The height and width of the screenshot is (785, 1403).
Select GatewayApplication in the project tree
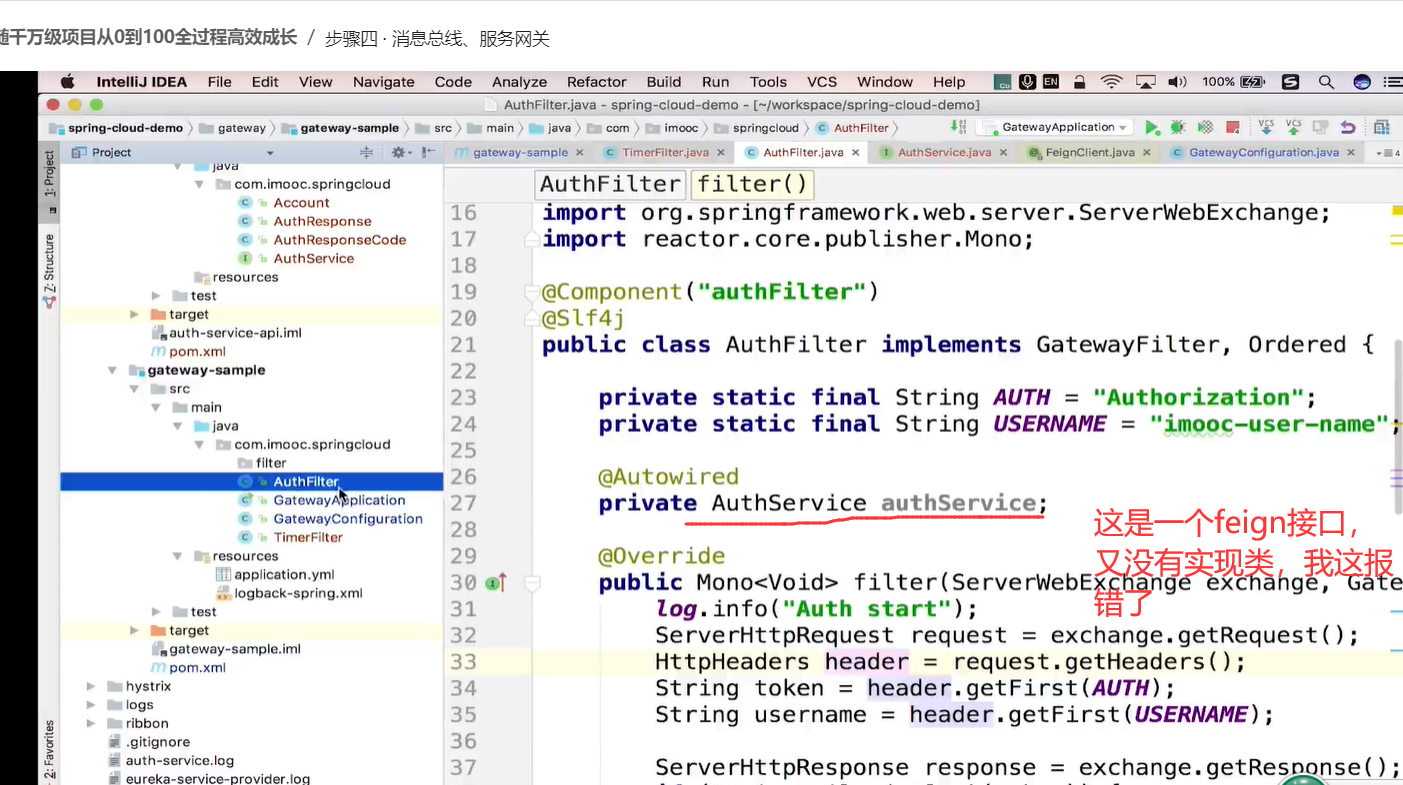(339, 500)
